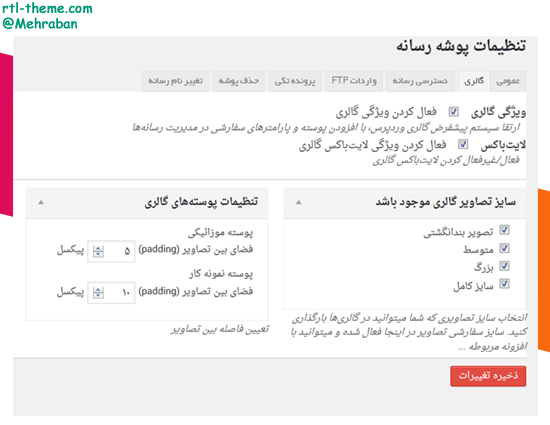
Task: Uncheck تصویر بندانگشتی image size
Action: pos(504,230)
